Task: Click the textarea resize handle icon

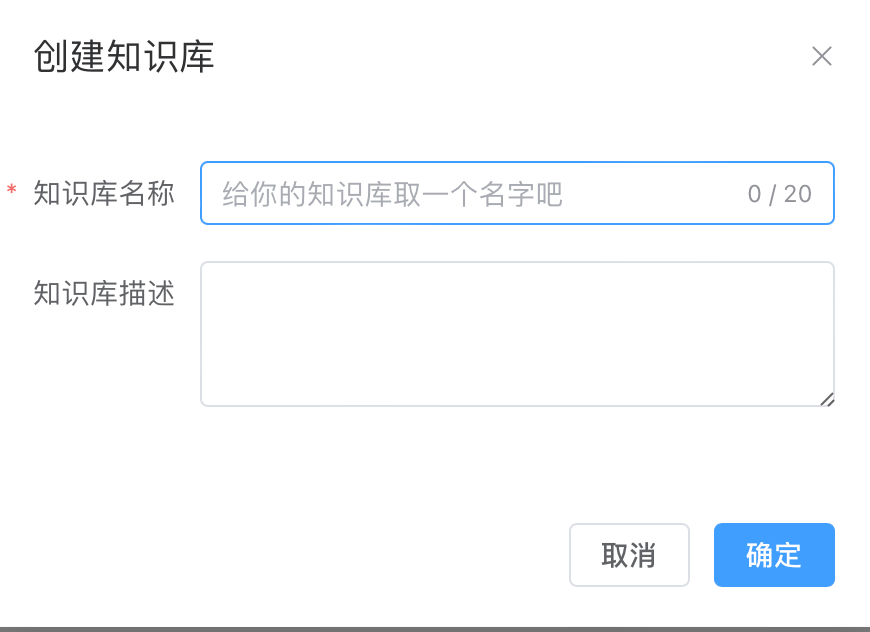Action: pos(827,399)
